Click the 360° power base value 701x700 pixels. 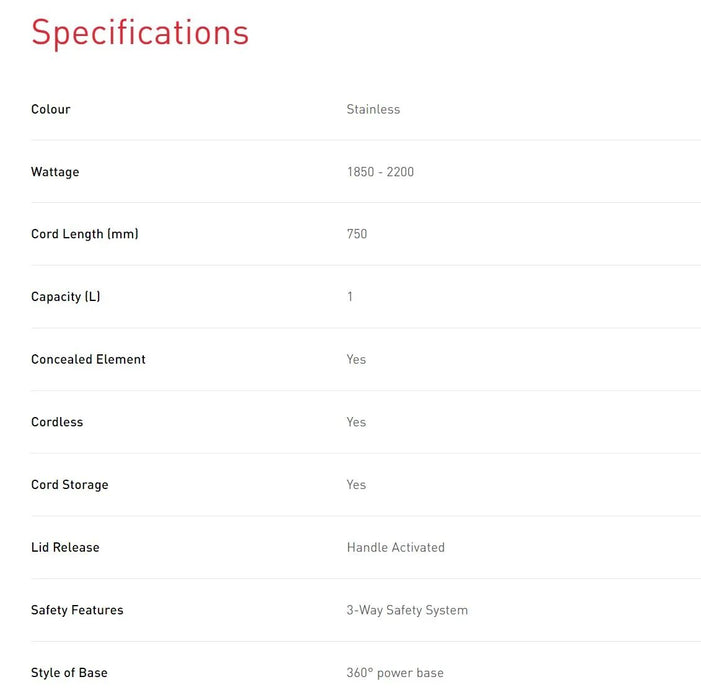[395, 673]
